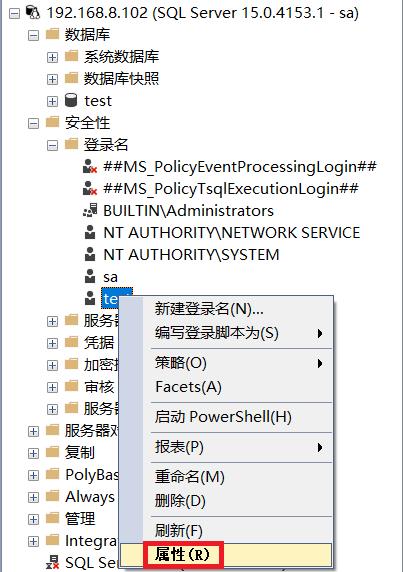Select the NT AUTHORITY\SYSTEM login item

pos(191,255)
